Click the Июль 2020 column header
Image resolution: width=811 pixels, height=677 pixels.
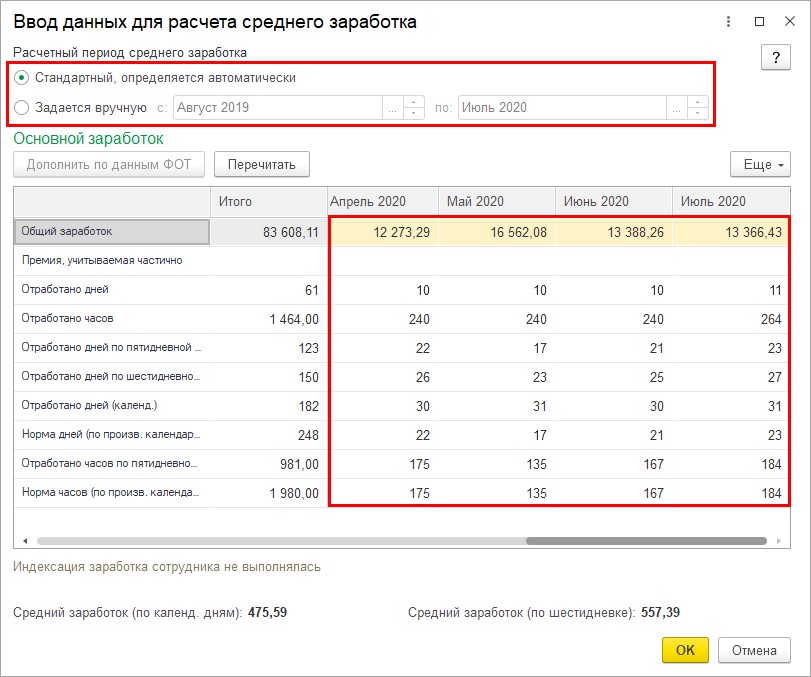tap(731, 202)
